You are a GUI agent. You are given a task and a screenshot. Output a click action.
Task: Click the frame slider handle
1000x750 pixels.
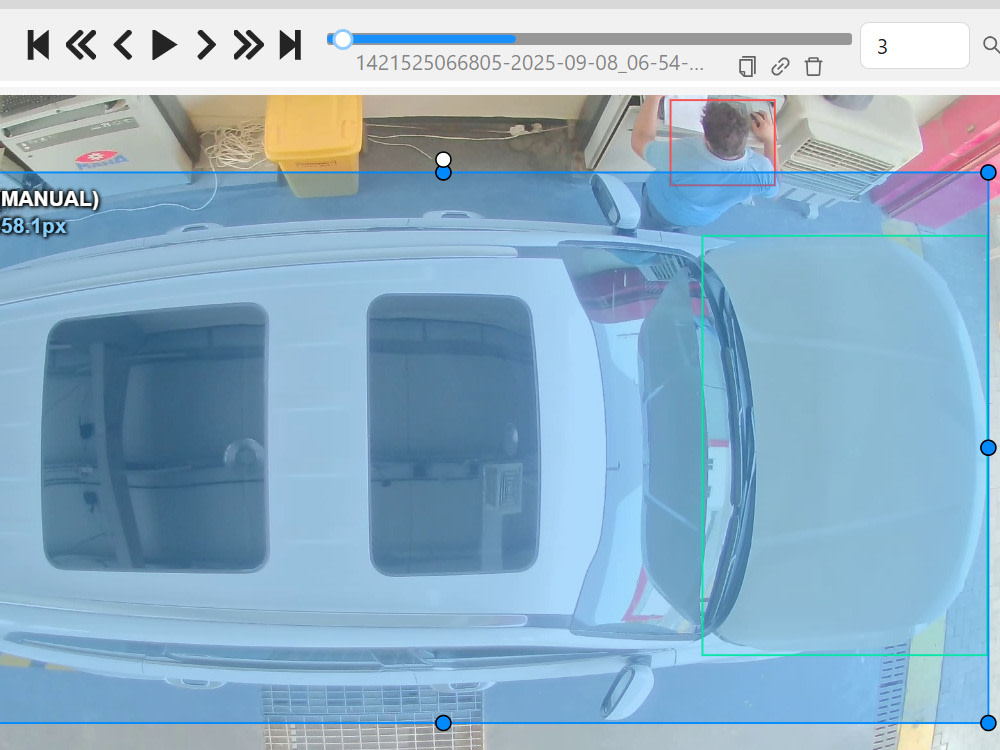[342, 40]
